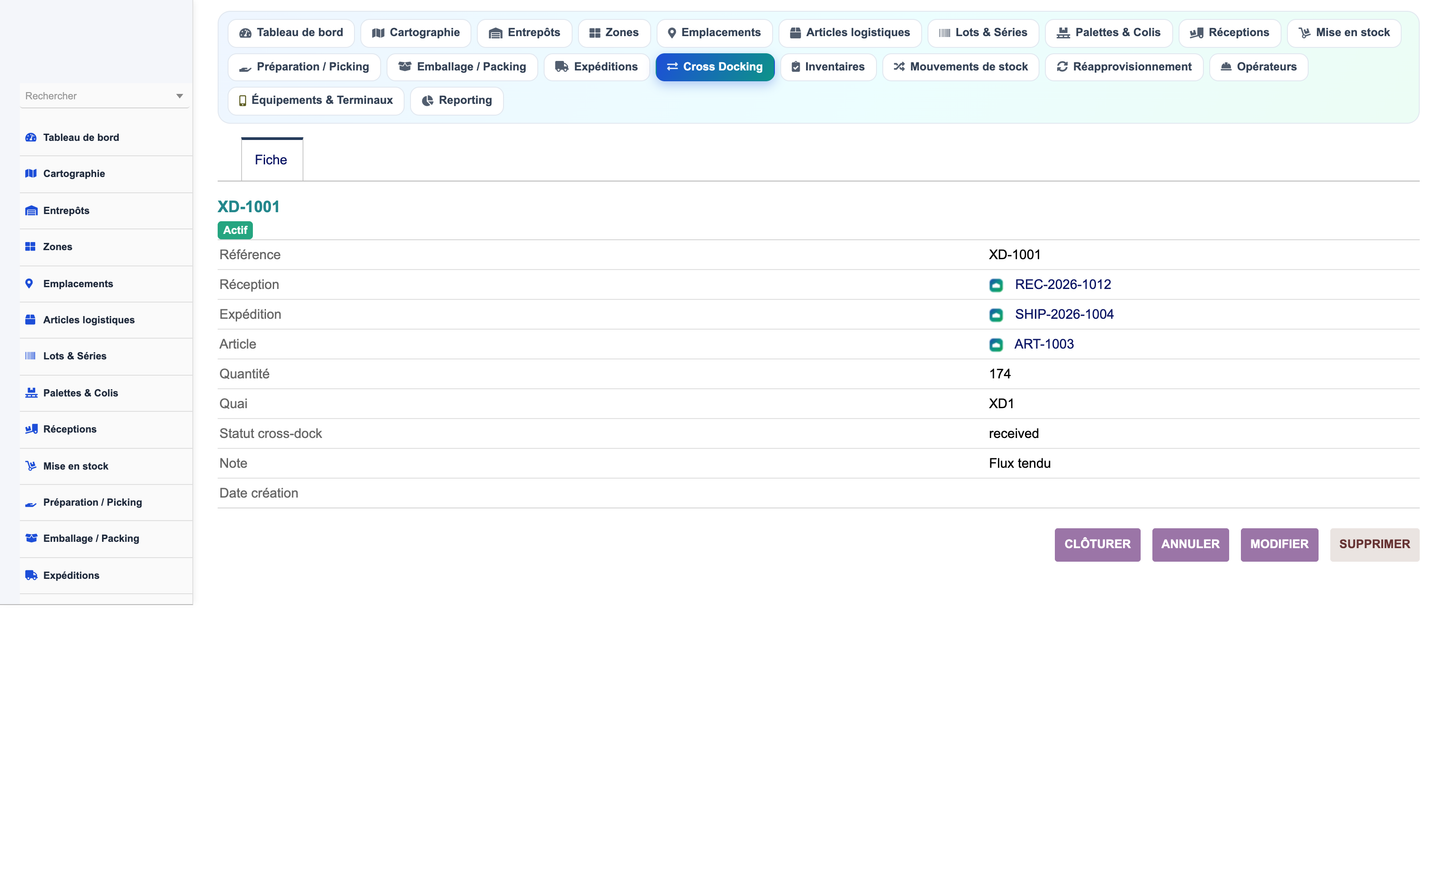The width and height of the screenshot is (1445, 894).
Task: Open Expéditions in the top menu
Action: (x=596, y=67)
